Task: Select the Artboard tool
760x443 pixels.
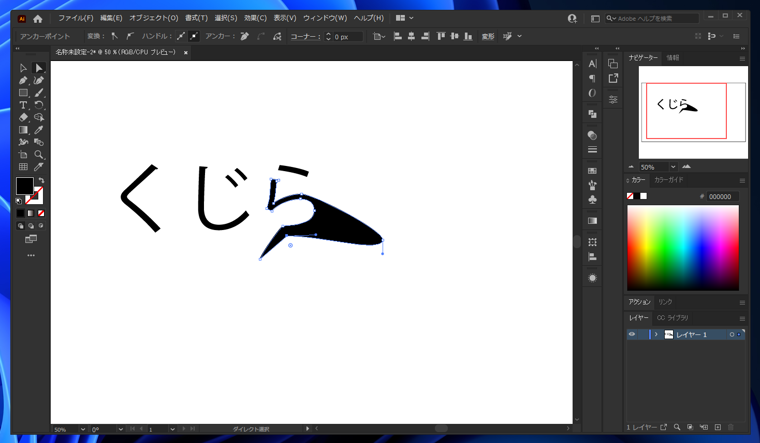Action: [x=23, y=154]
